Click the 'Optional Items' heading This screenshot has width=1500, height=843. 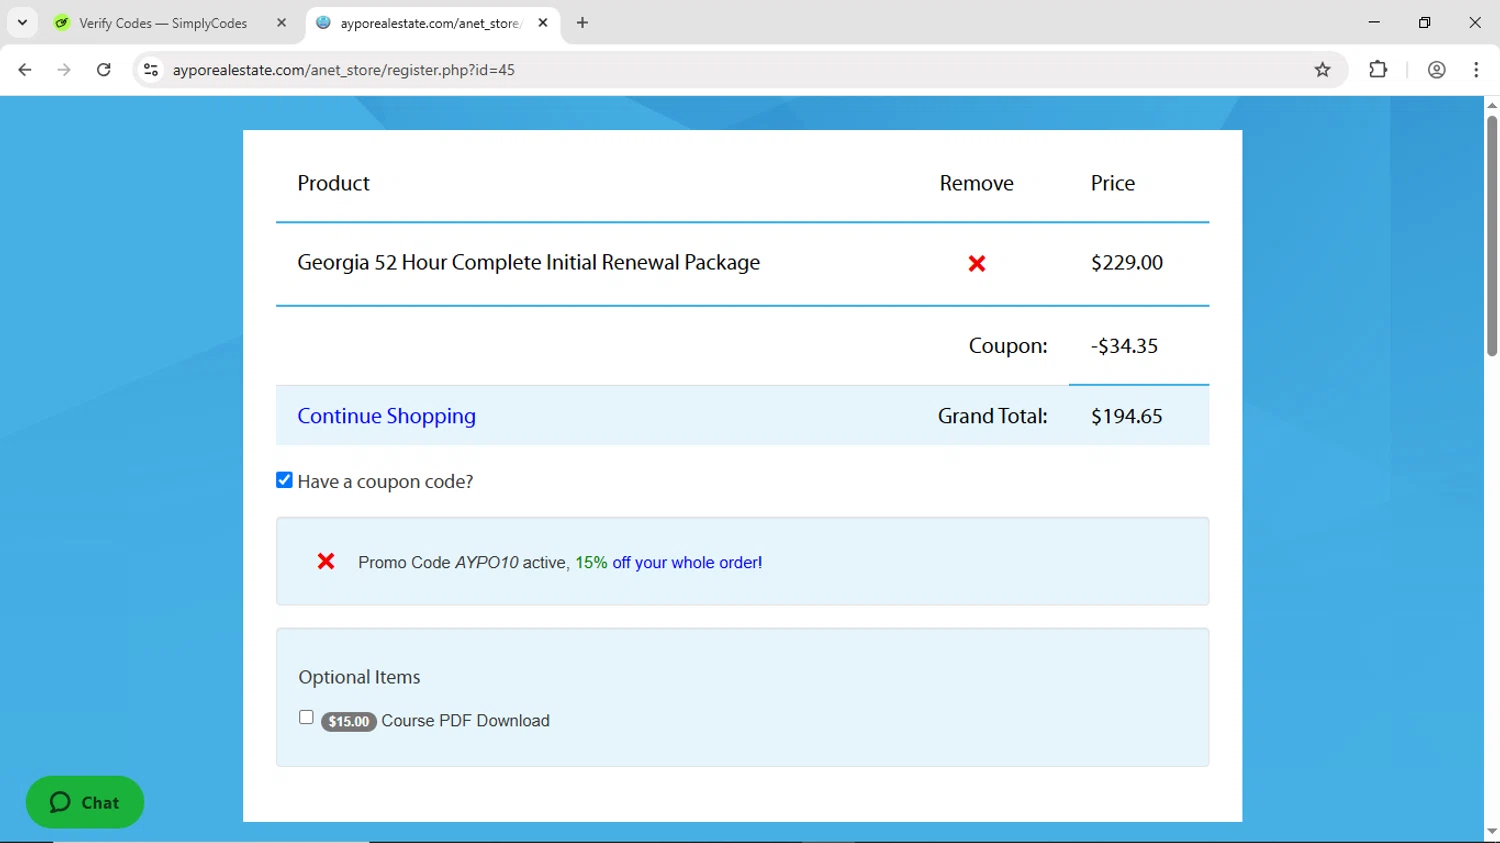click(359, 677)
